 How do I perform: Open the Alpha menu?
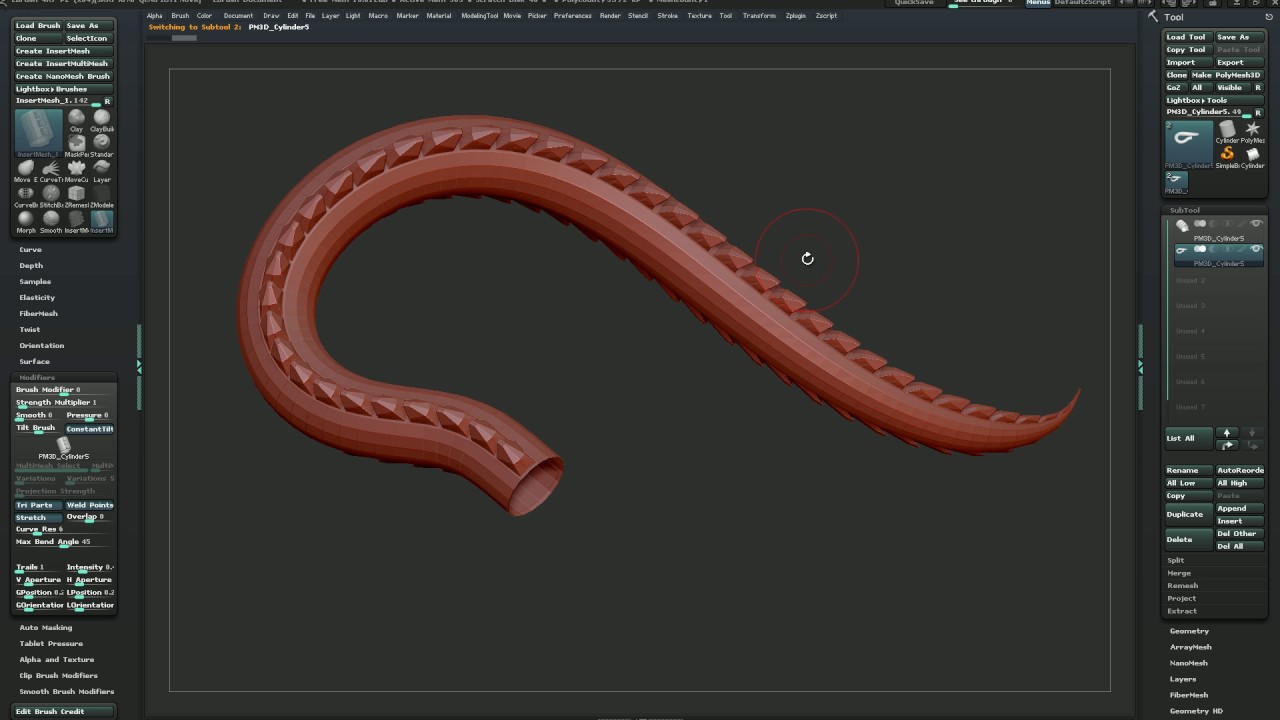pos(154,16)
